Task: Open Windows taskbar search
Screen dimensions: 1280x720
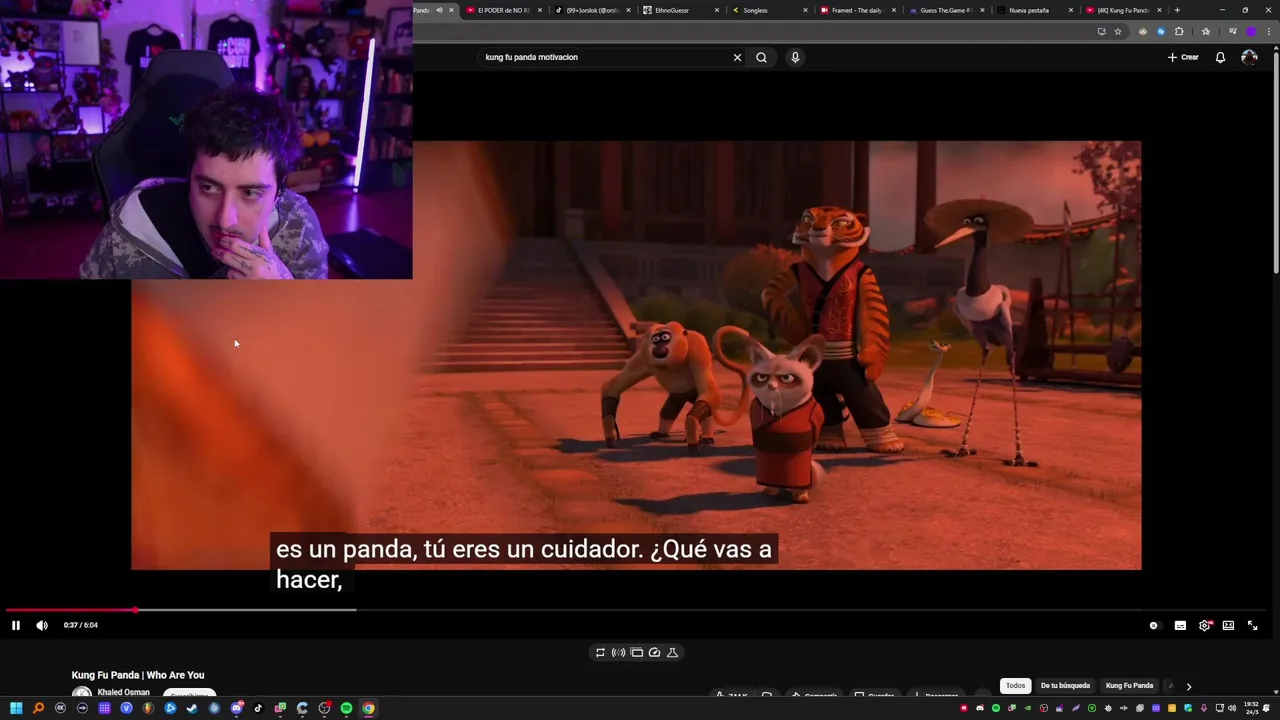Action: click(x=38, y=708)
